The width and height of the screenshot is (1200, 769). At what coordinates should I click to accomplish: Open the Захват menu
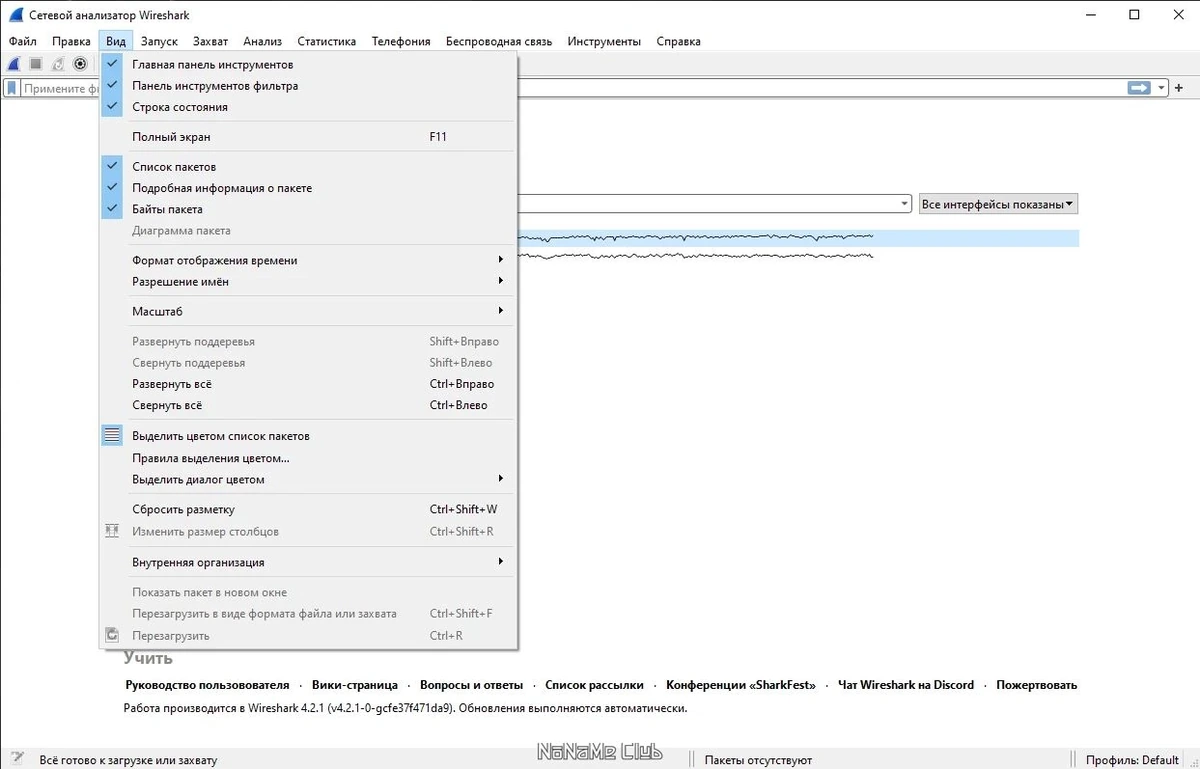pos(210,41)
